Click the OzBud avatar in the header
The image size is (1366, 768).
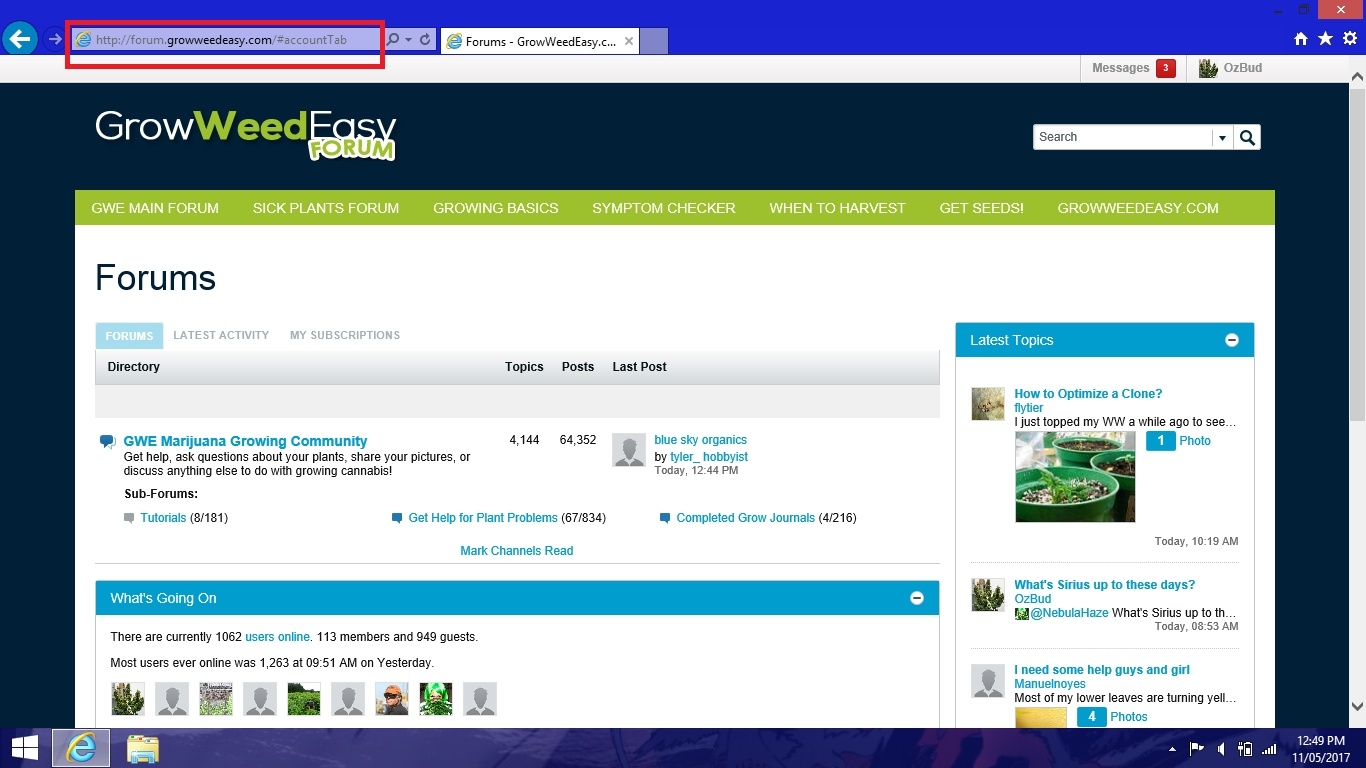(x=1208, y=68)
